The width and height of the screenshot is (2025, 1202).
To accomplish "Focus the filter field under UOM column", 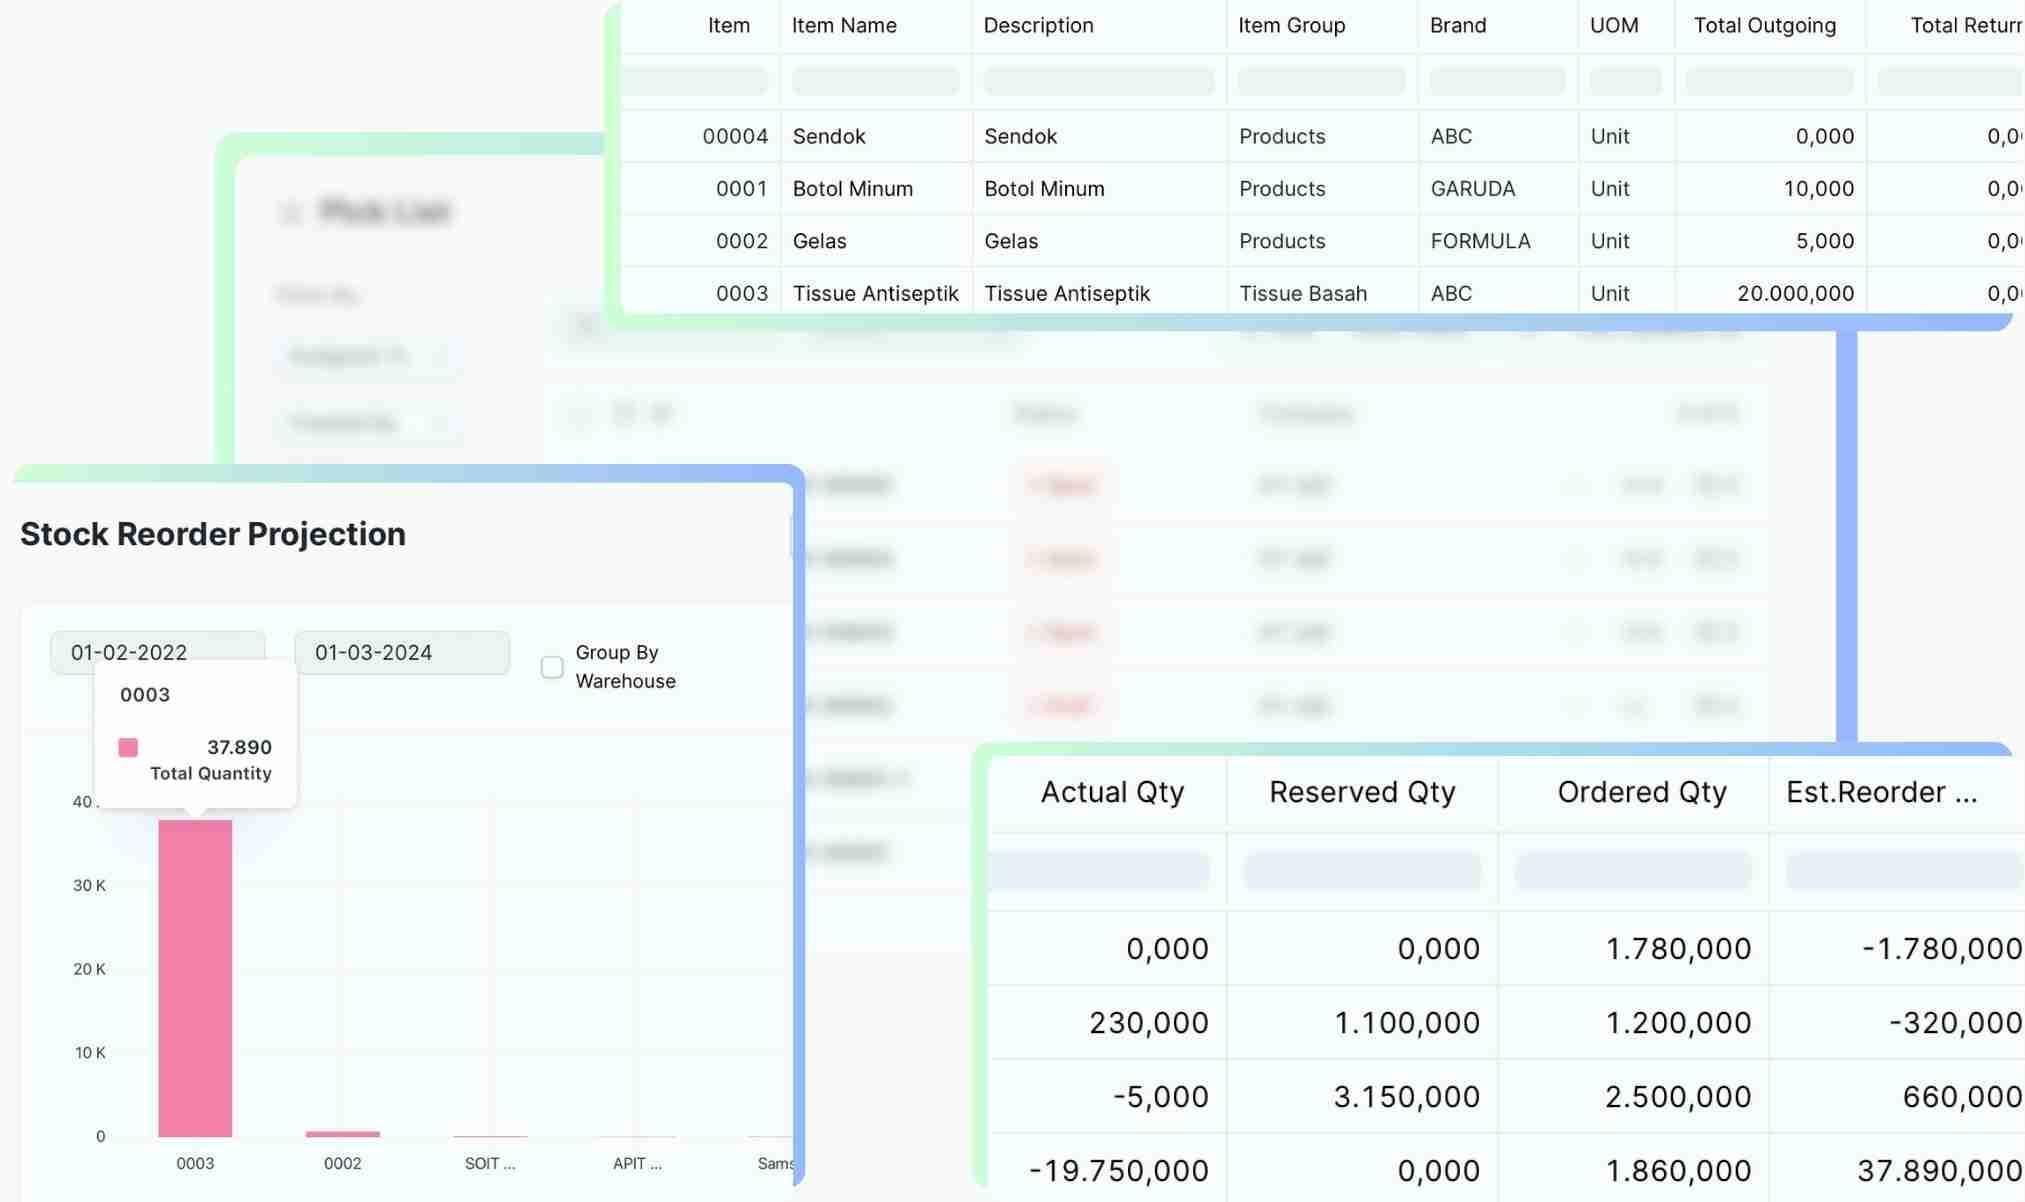I will tap(1625, 81).
